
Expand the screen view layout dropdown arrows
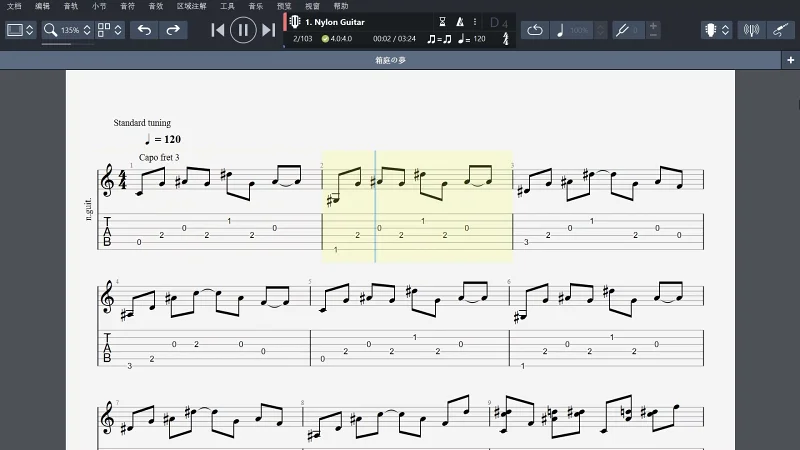tap(30, 30)
